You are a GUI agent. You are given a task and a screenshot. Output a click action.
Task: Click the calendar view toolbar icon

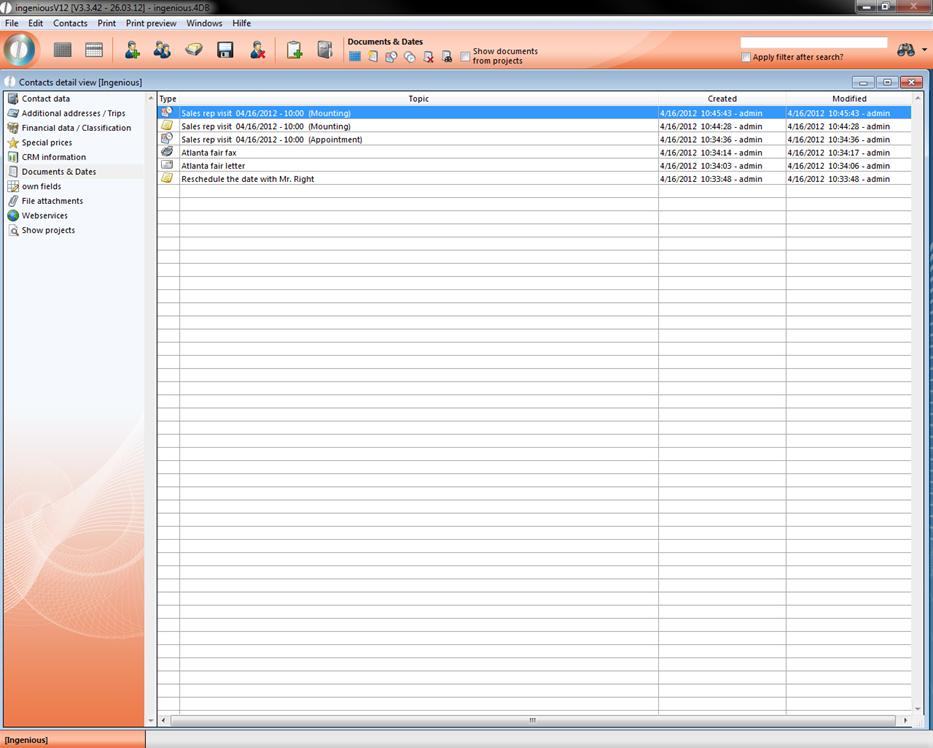click(x=94, y=50)
